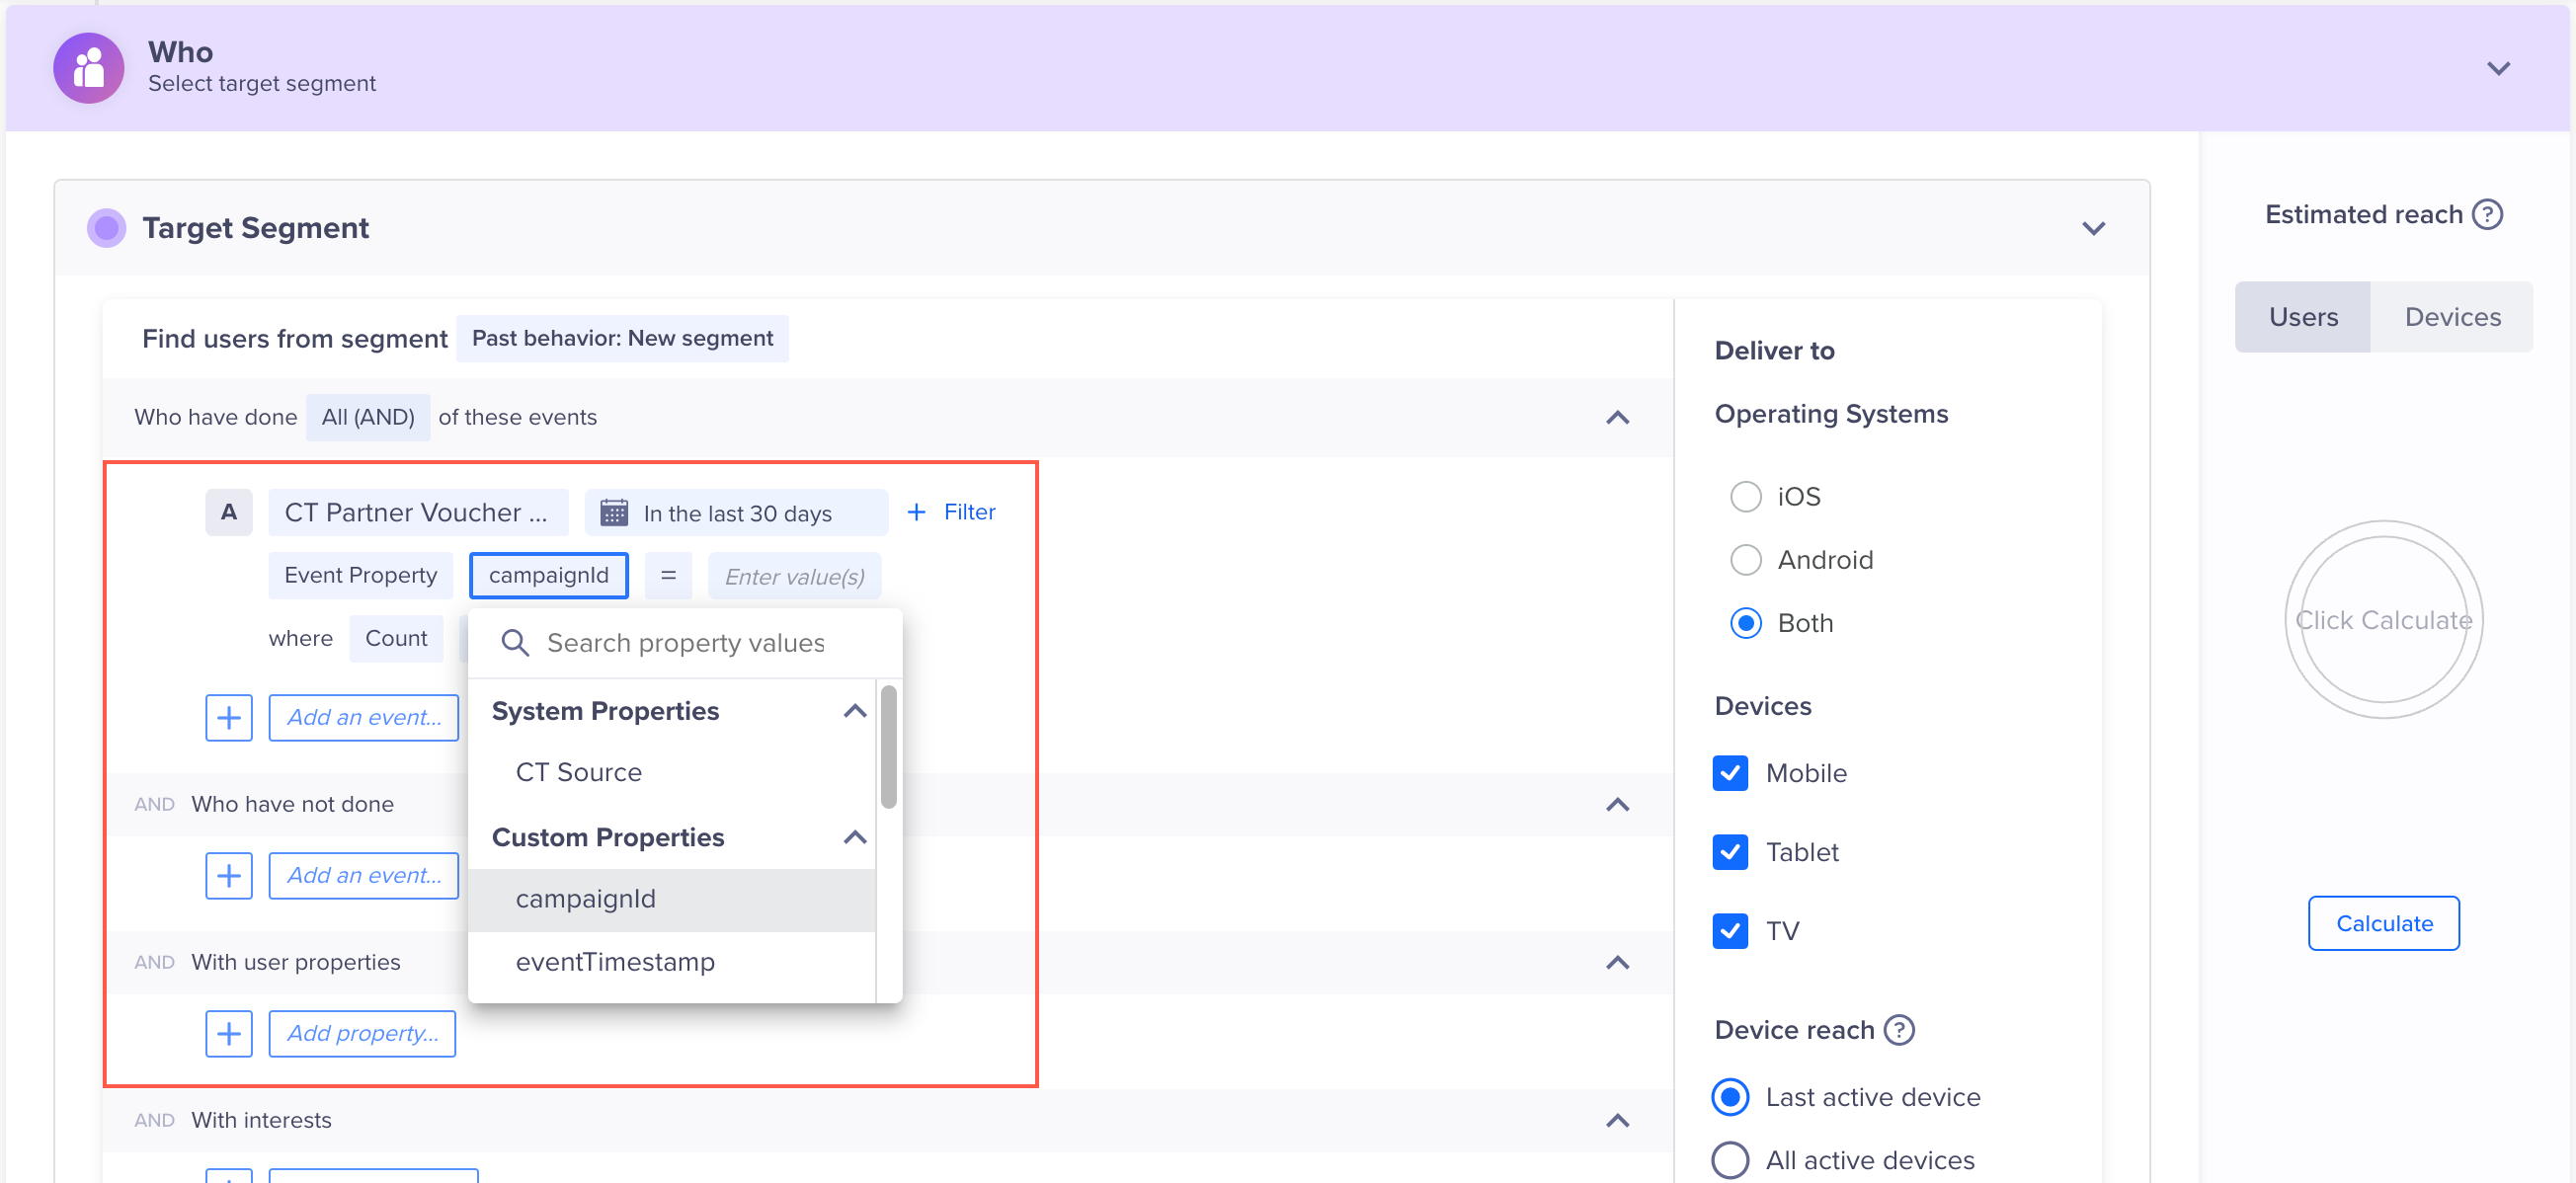The image size is (2576, 1183).
Task: Collapse the 'Who have not done' section
Action: pos(1617,804)
